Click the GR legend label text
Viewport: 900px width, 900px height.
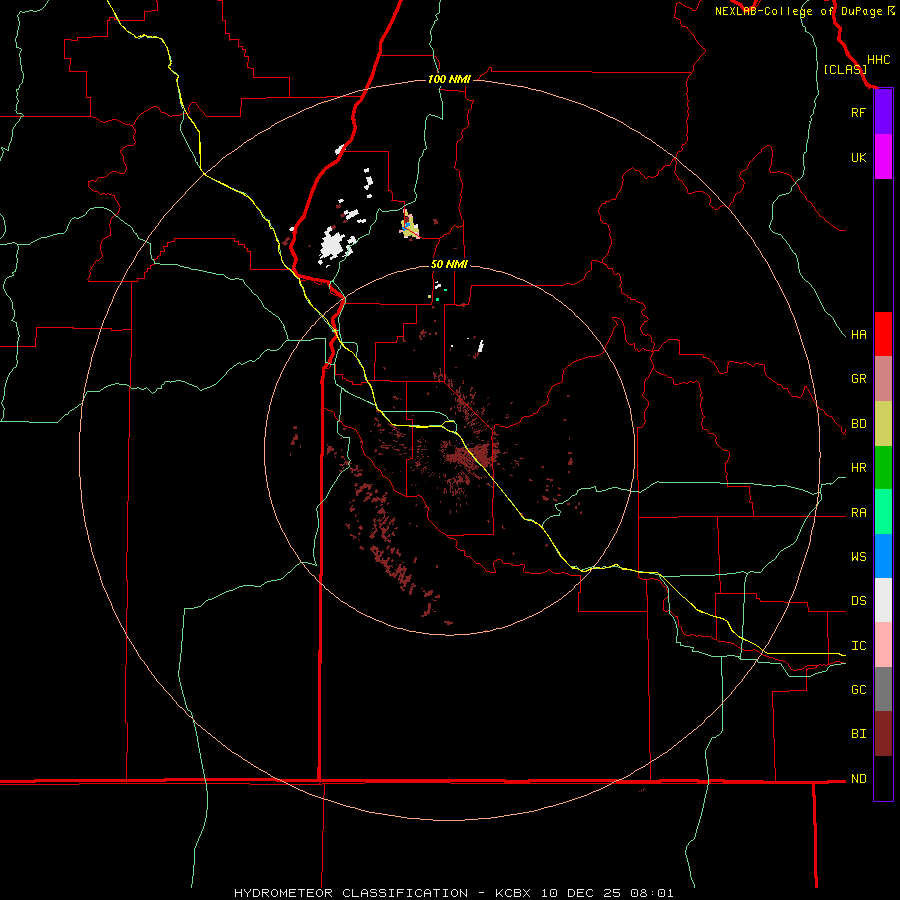[x=858, y=379]
